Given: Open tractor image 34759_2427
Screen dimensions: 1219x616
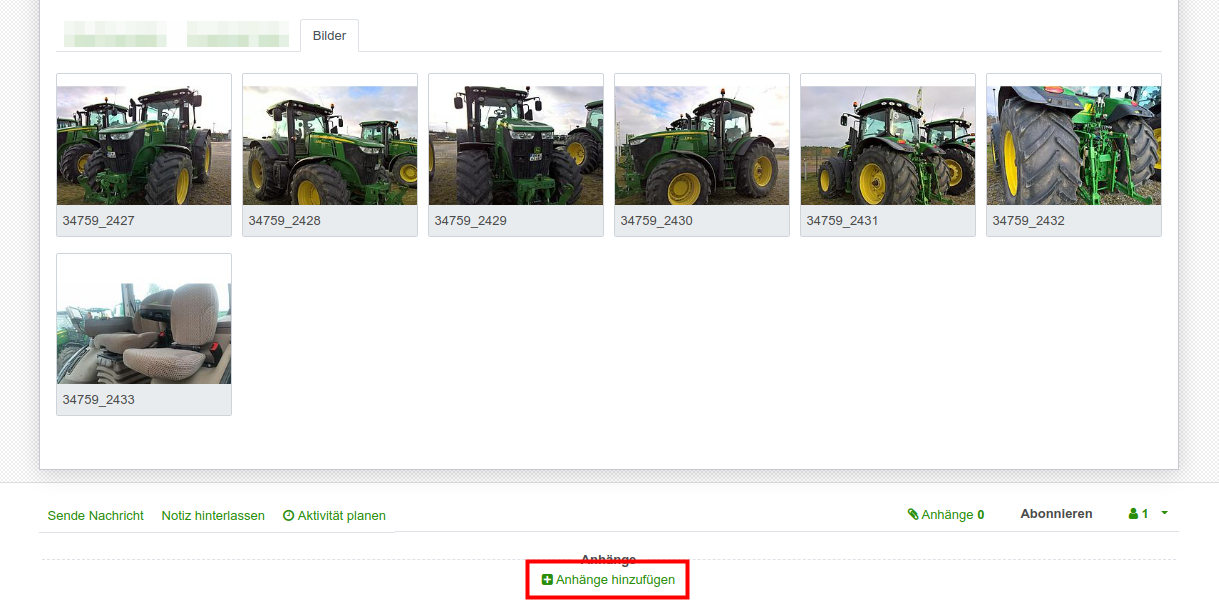Looking at the screenshot, I should 144,145.
